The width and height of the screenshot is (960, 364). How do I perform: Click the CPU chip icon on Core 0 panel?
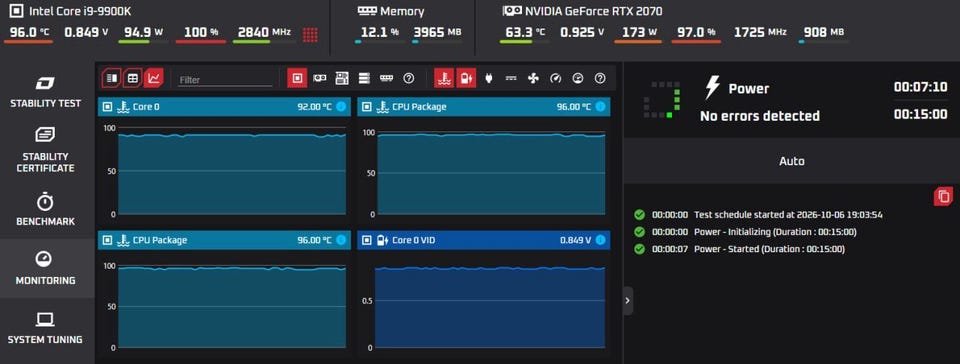(x=107, y=106)
